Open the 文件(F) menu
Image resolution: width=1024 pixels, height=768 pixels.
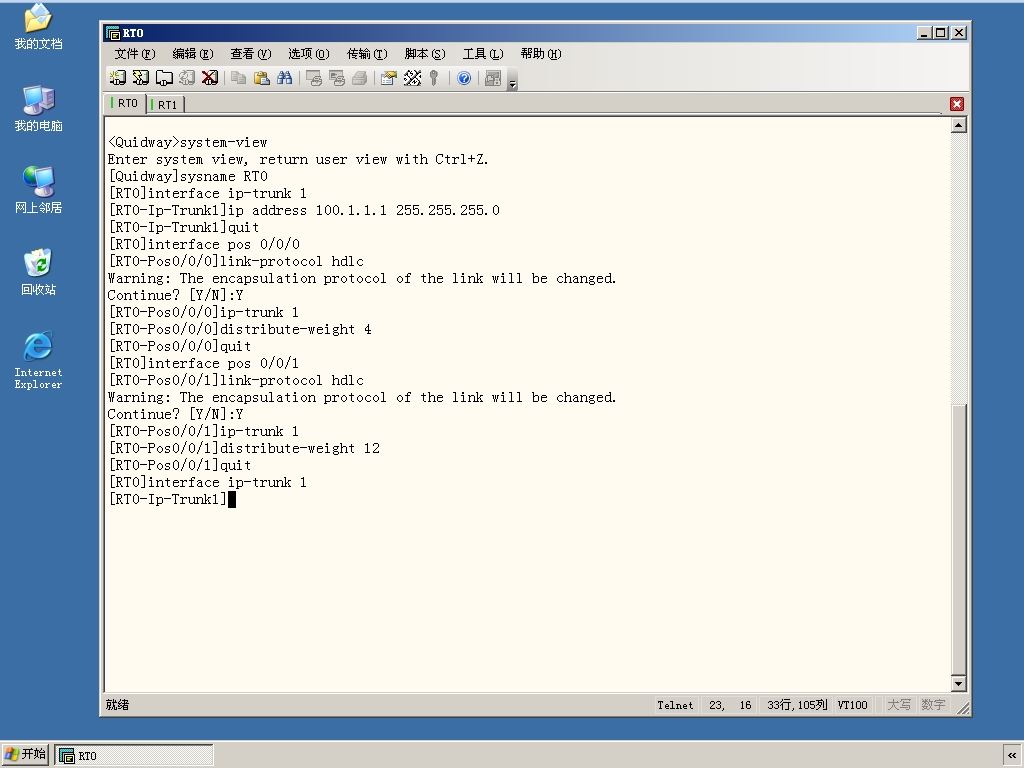pyautogui.click(x=135, y=54)
